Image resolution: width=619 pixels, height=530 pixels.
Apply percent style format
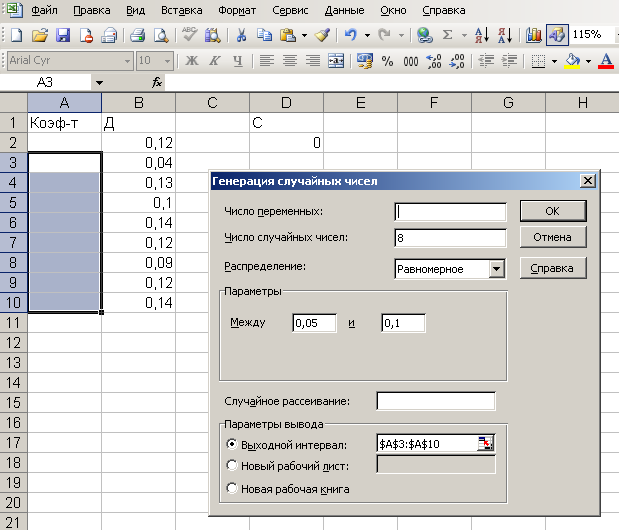[x=387, y=61]
